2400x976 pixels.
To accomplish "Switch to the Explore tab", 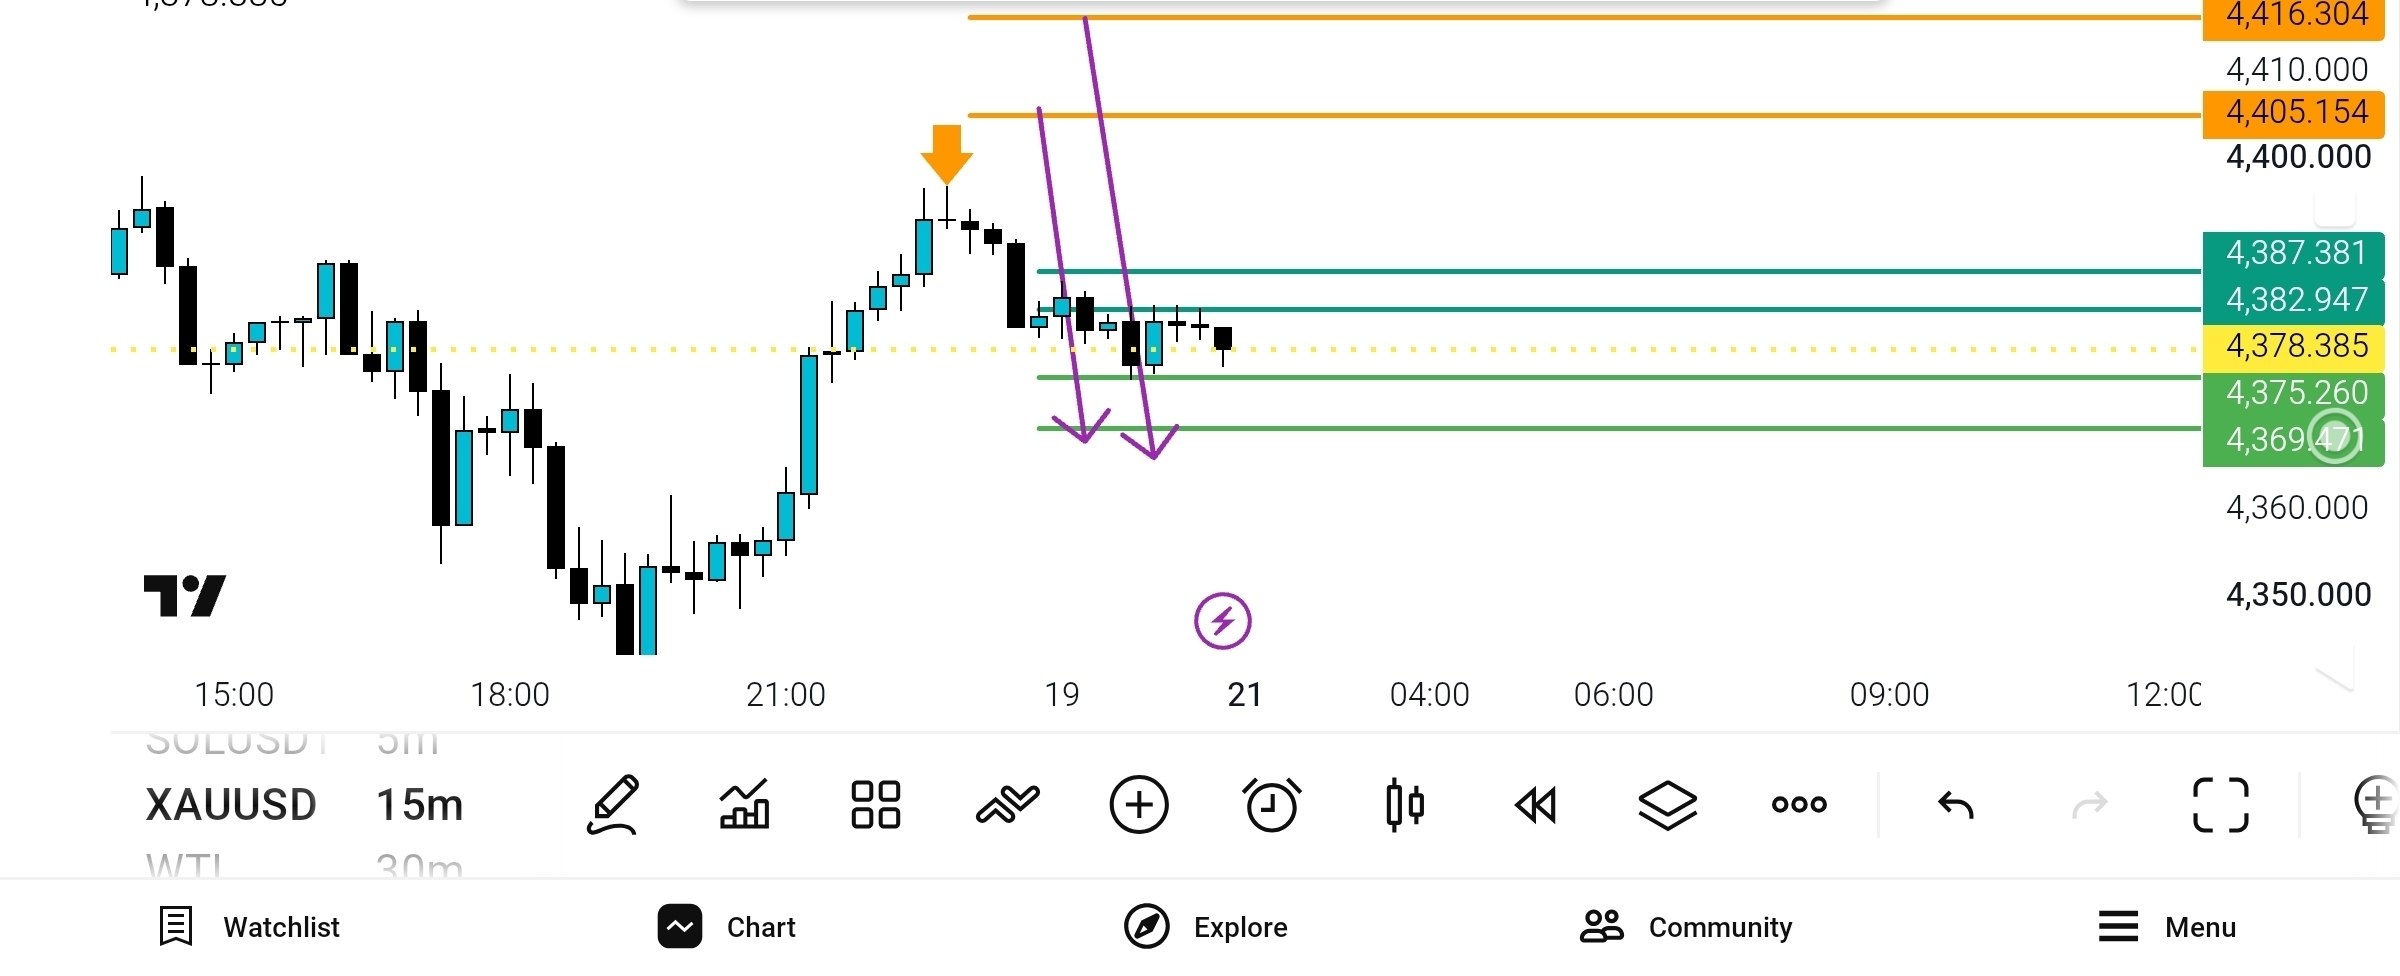I will [x=1206, y=927].
